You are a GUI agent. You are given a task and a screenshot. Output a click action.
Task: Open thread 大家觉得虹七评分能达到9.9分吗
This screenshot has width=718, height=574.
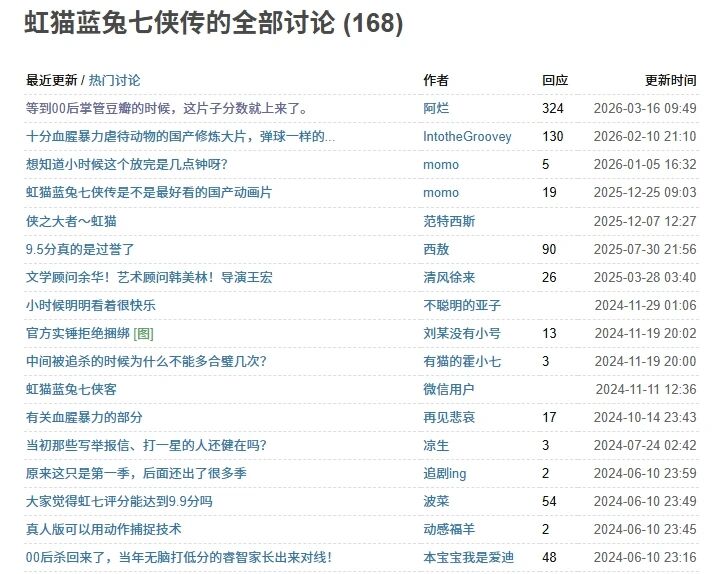coord(119,501)
